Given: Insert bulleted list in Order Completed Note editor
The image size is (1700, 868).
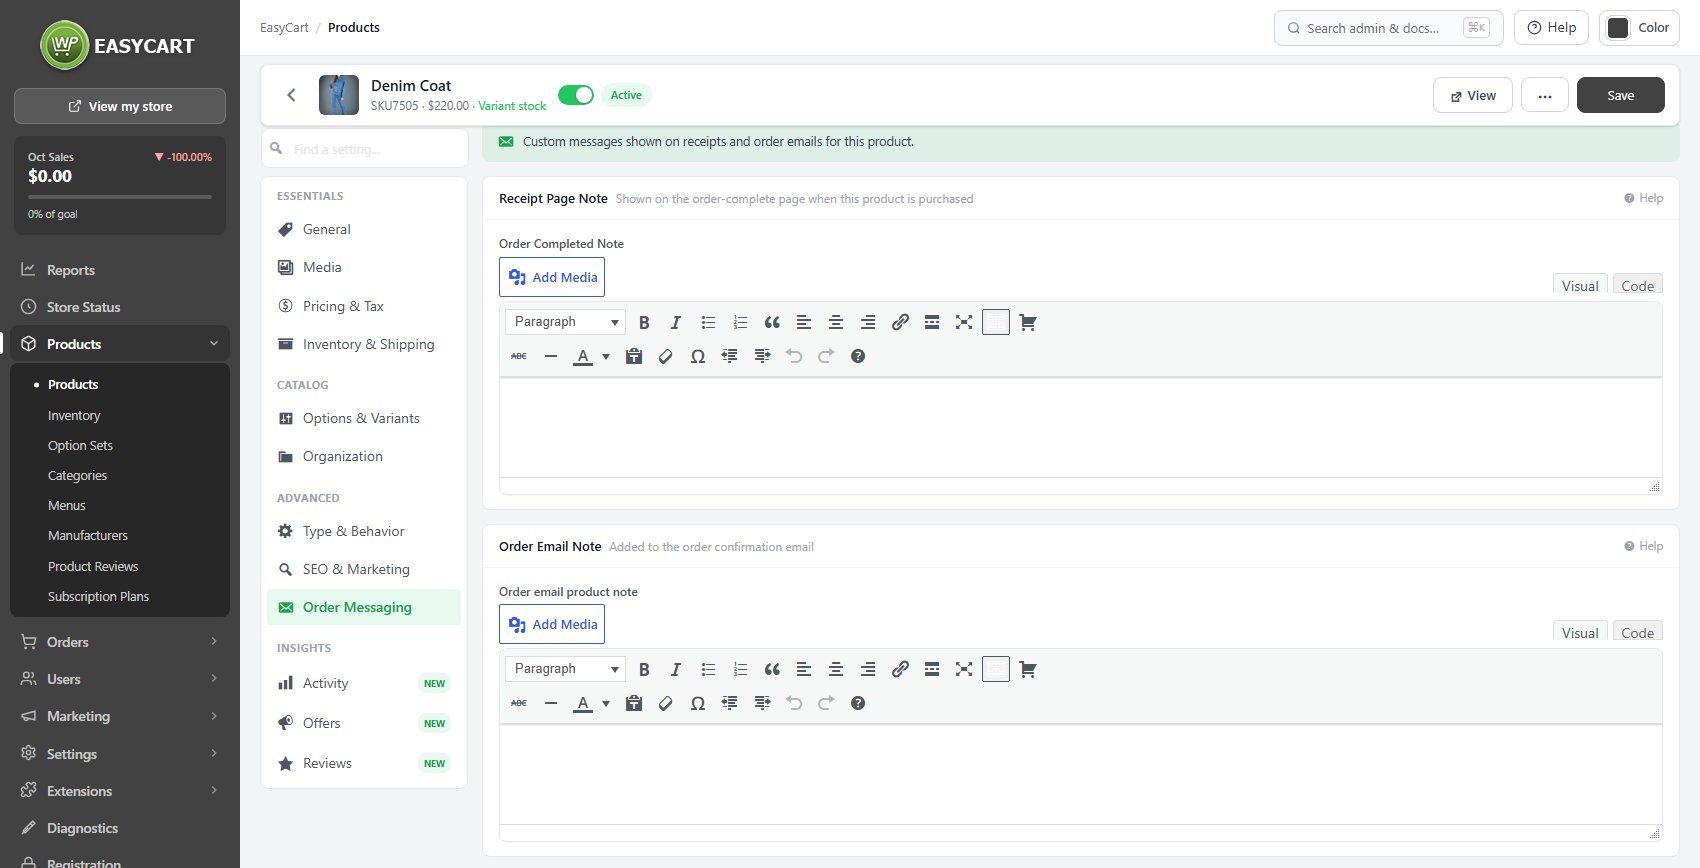Looking at the screenshot, I should pyautogui.click(x=708, y=322).
